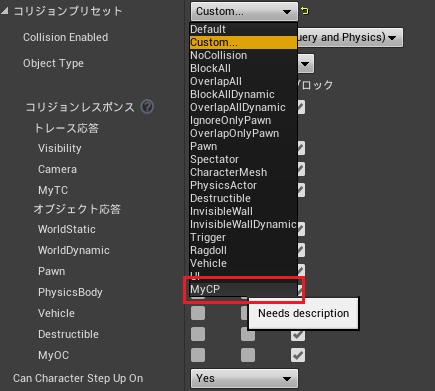Click the オブジェクト応答 heading
This screenshot has height=391, width=435.
77,209
